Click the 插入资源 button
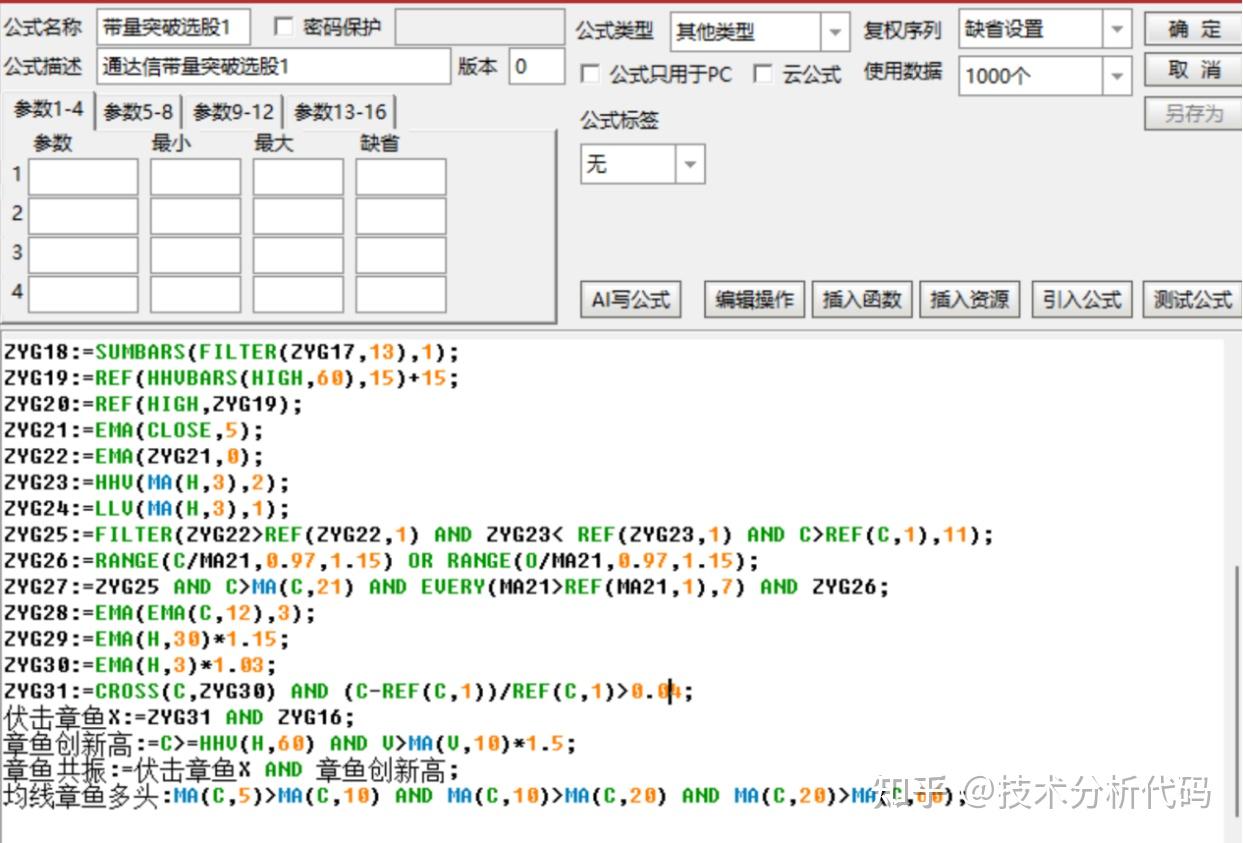This screenshot has width=1243, height=843. (x=969, y=299)
